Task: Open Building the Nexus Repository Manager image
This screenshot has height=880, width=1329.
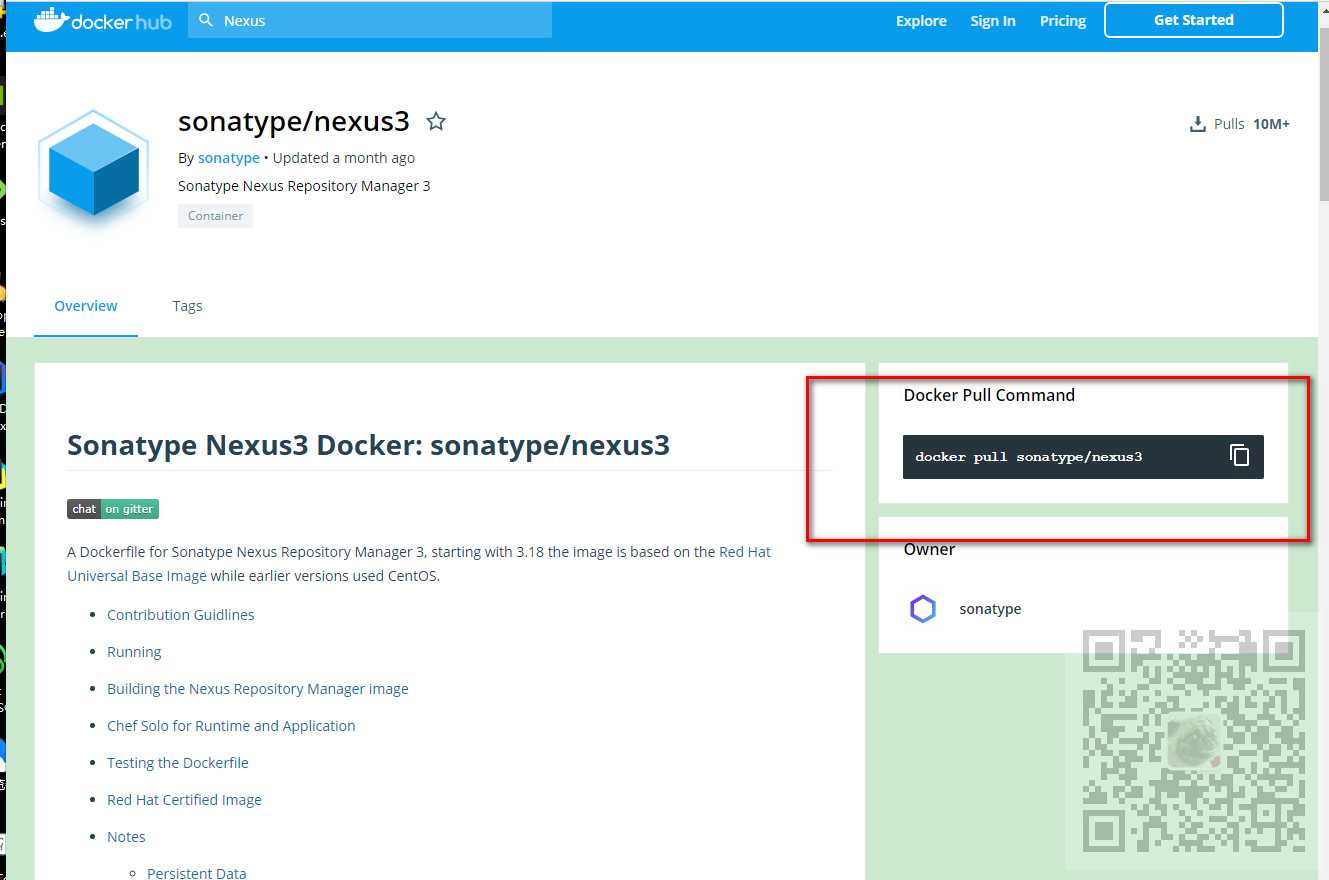Action: tap(258, 689)
